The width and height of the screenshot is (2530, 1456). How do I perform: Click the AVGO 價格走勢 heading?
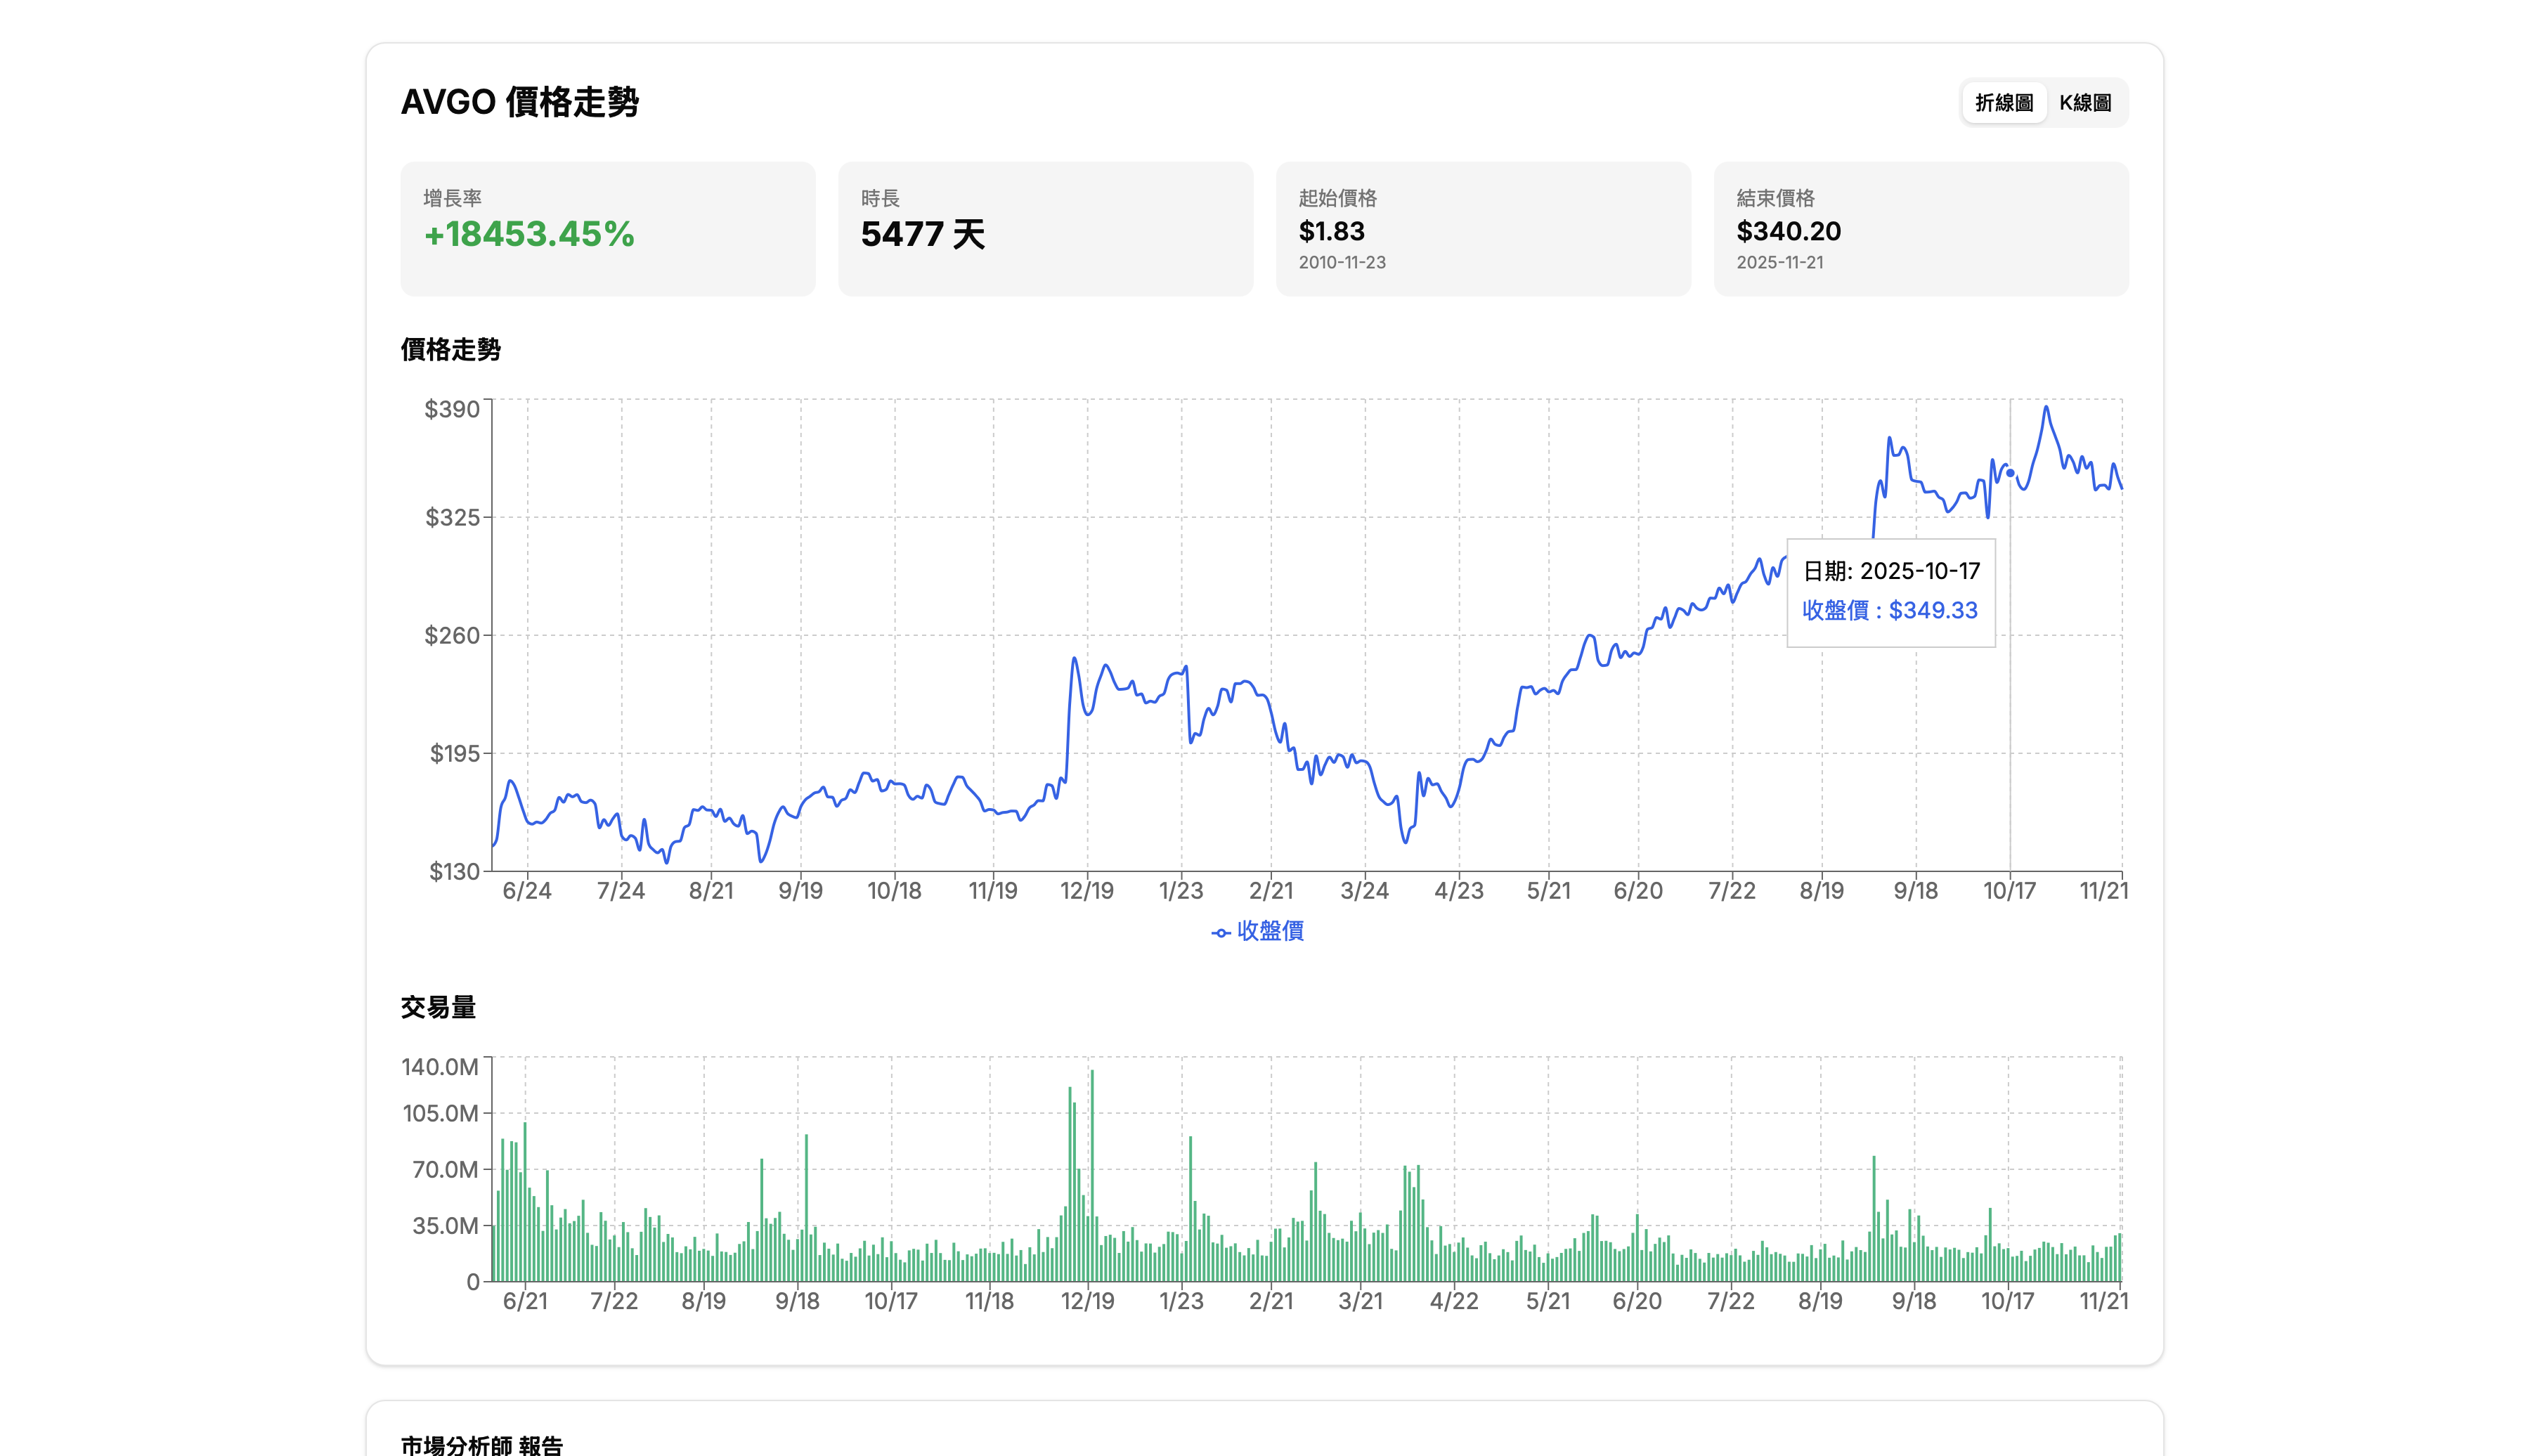click(x=519, y=102)
